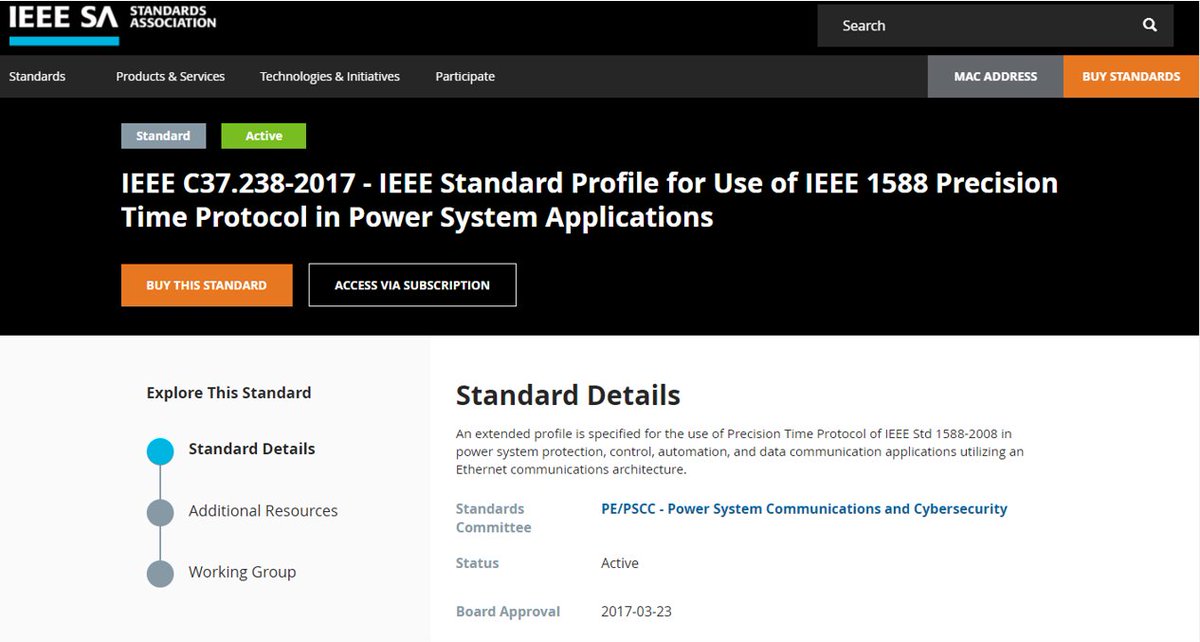Click the Status label
The width and height of the screenshot is (1200, 642).
tap(477, 563)
